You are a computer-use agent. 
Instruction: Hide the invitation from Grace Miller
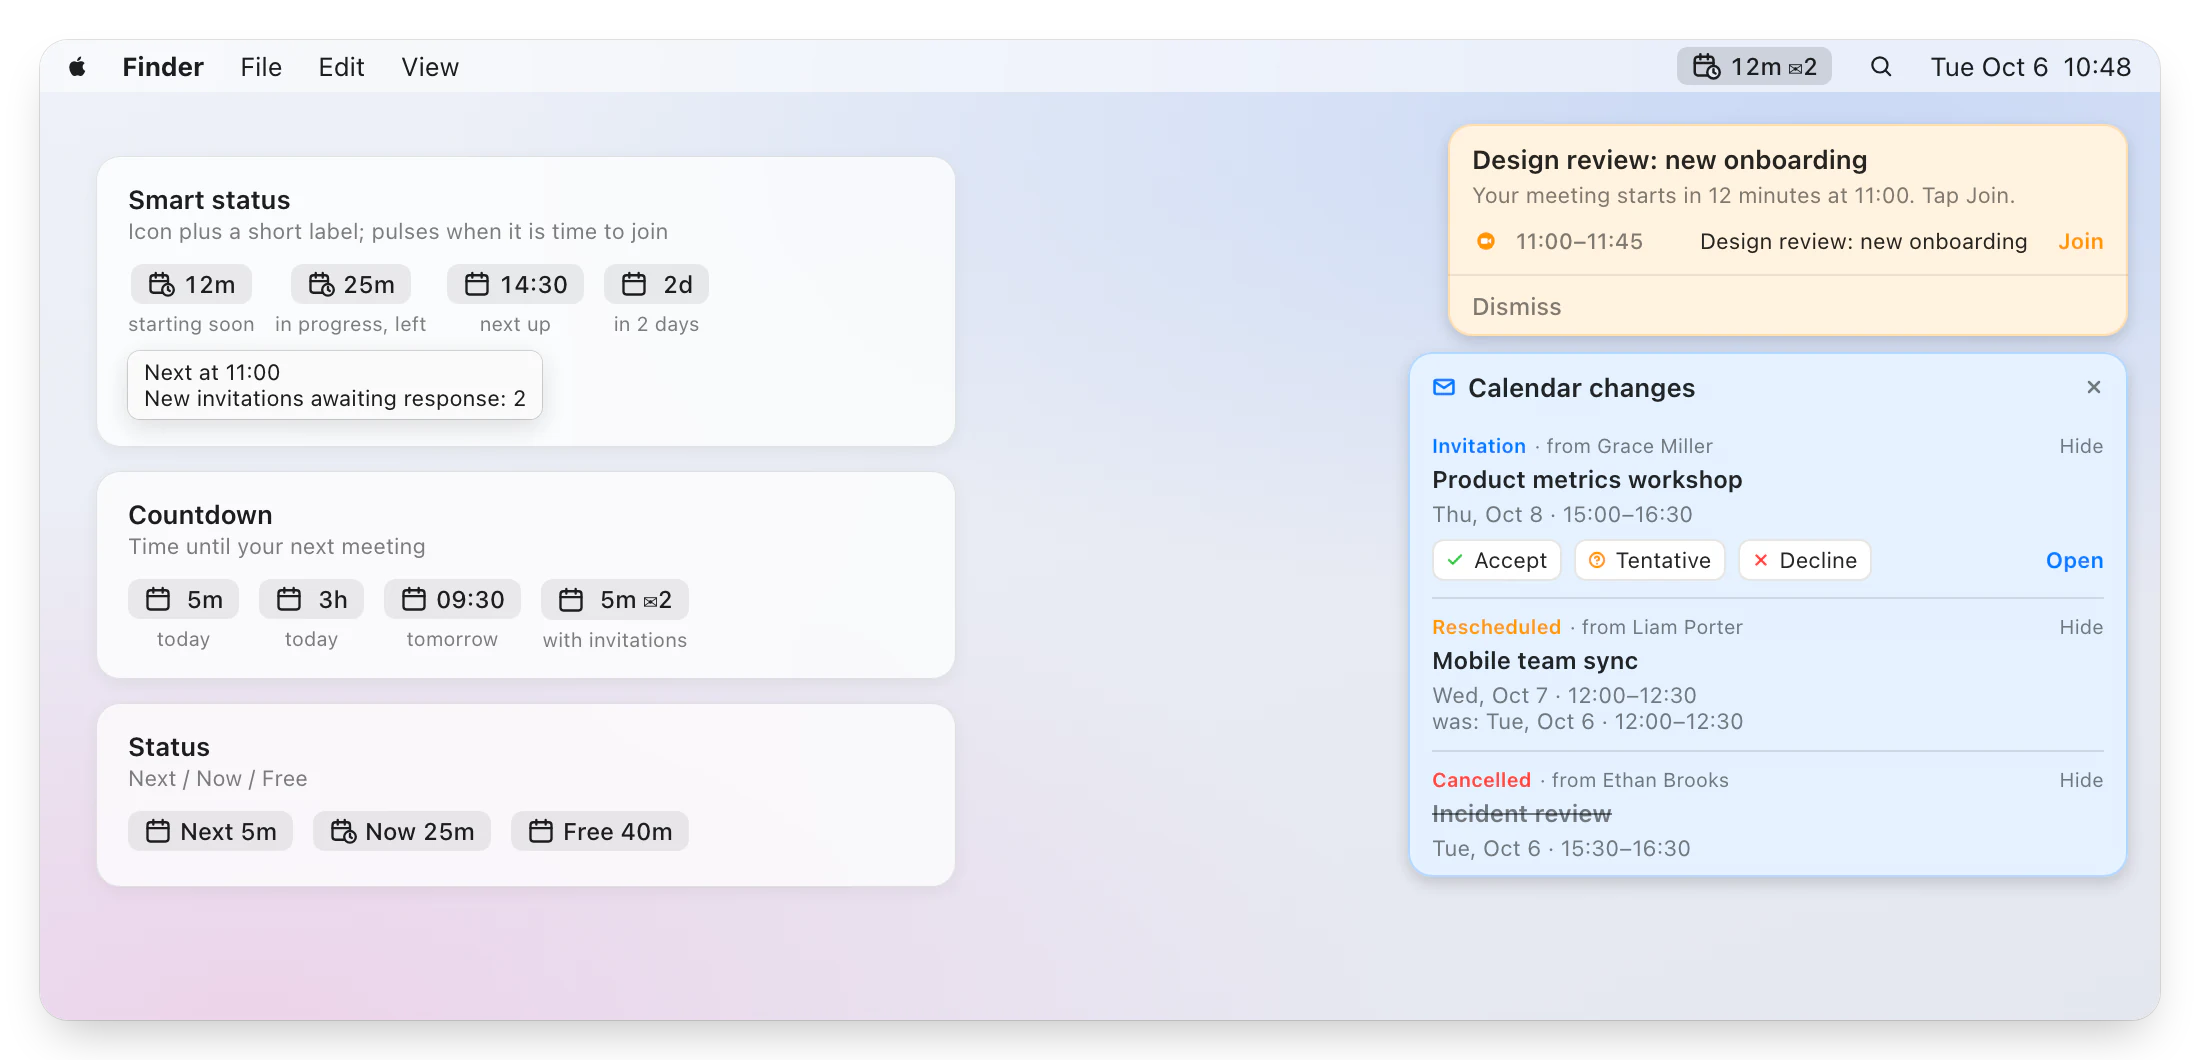click(x=2081, y=446)
